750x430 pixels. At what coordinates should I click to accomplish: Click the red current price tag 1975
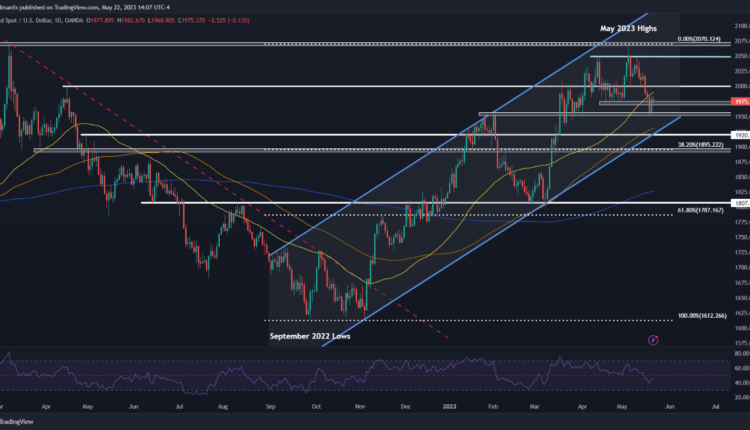coord(740,101)
